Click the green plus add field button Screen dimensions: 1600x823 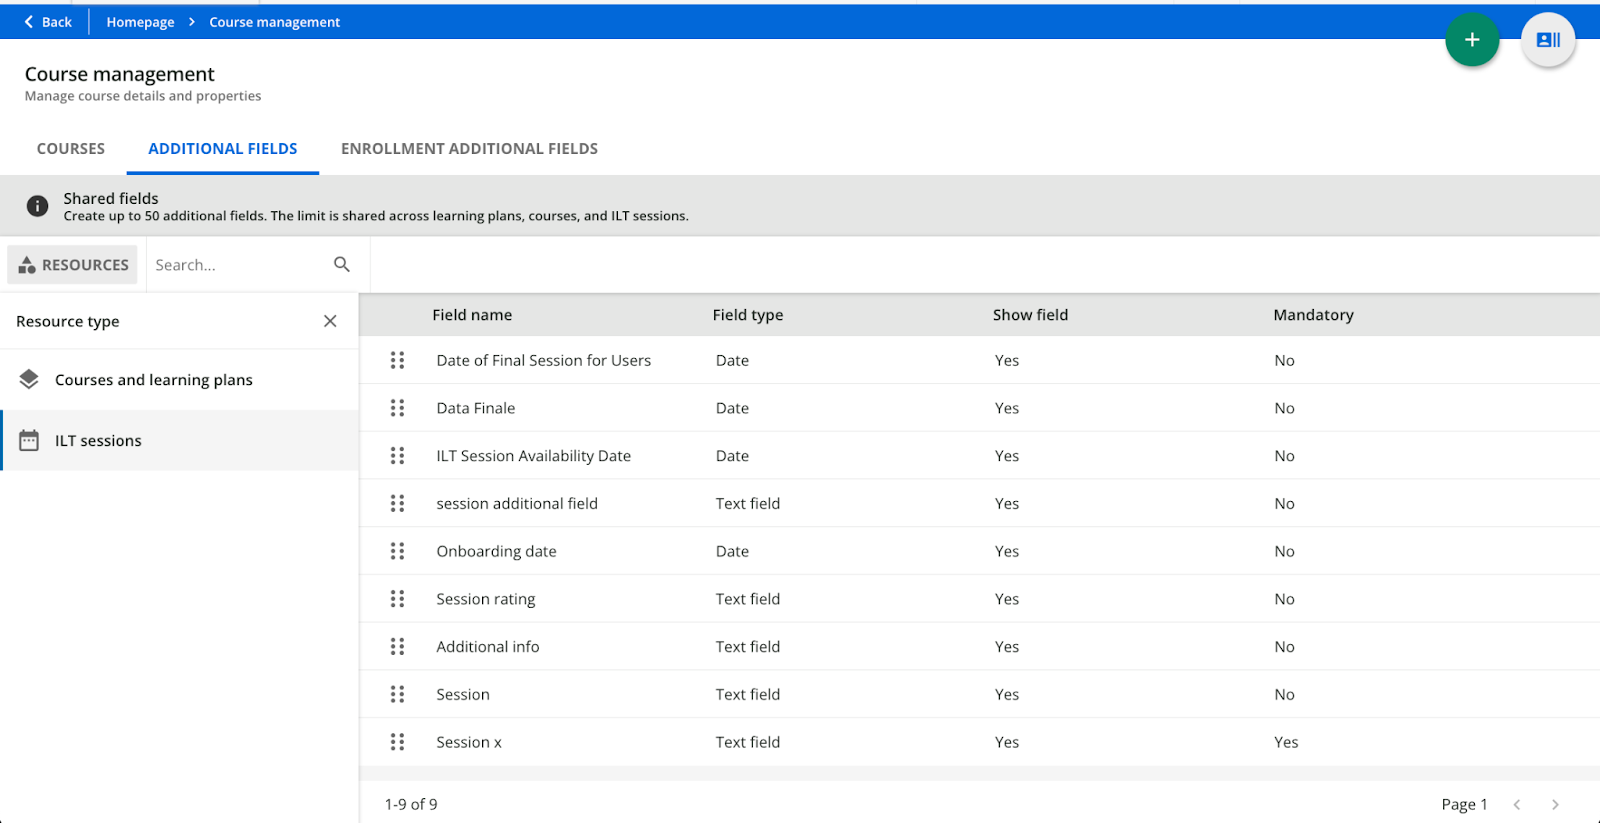(1471, 40)
